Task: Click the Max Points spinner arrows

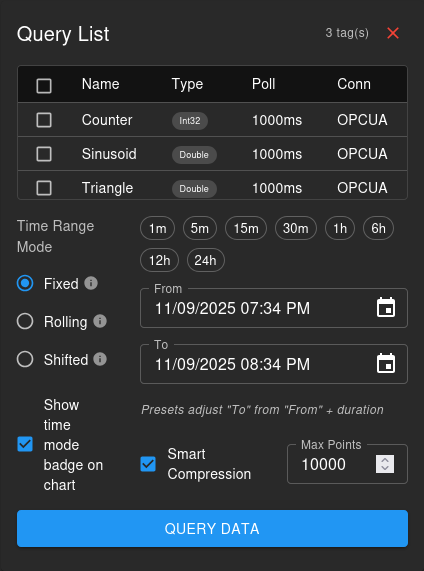Action: click(385, 464)
